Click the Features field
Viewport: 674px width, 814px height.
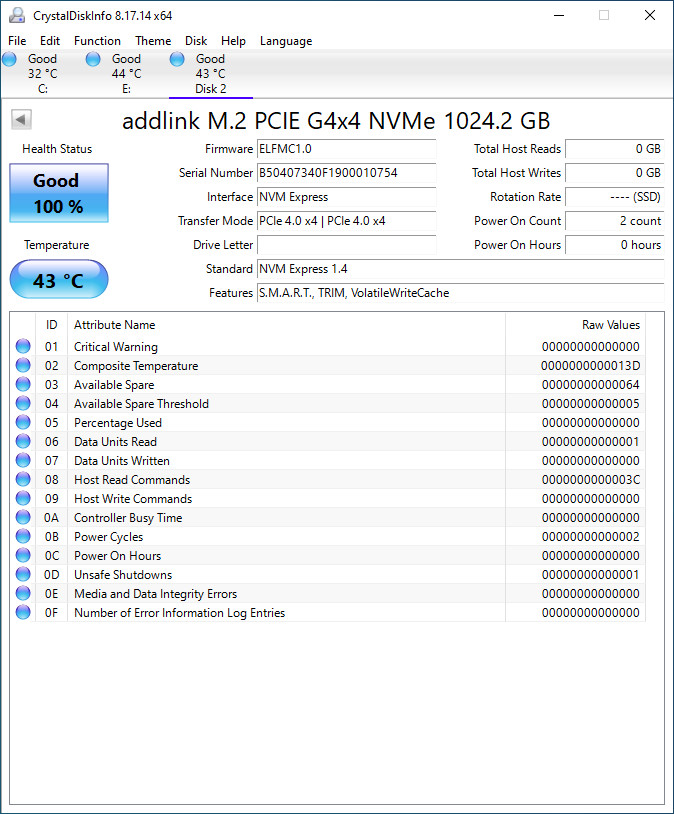(461, 293)
